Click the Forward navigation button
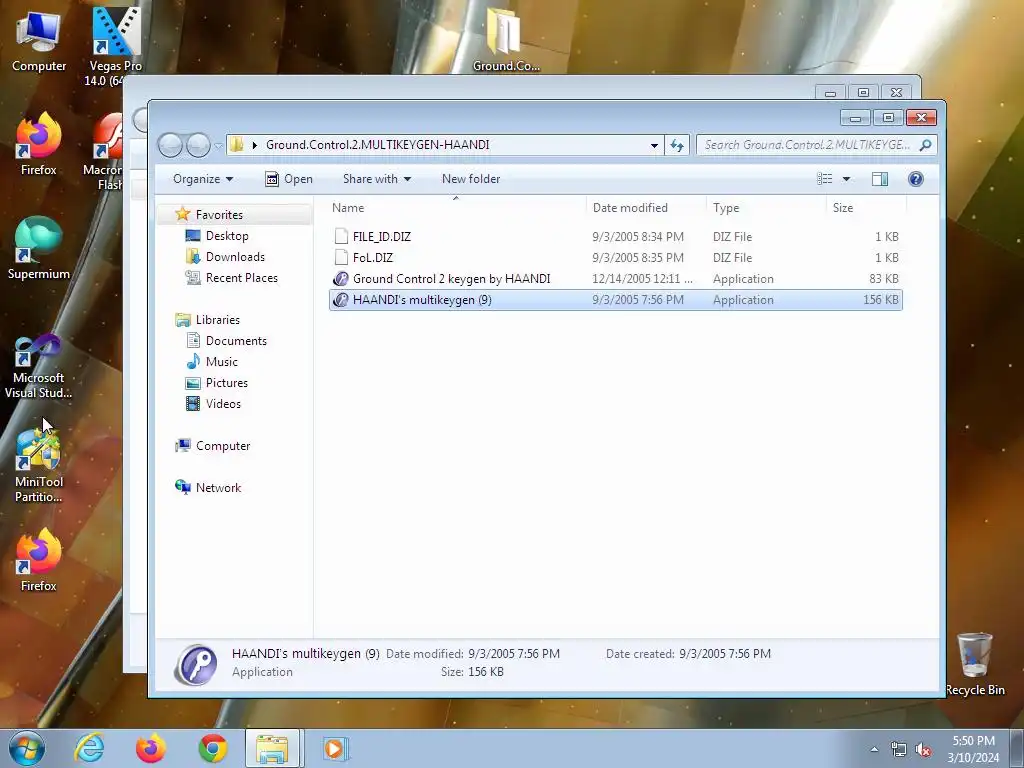1024x768 pixels. tap(199, 145)
